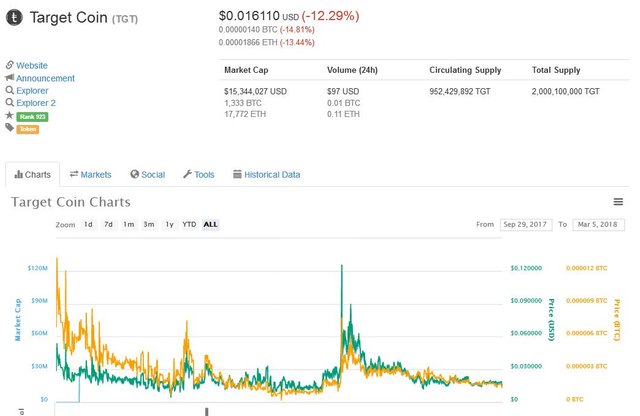Image resolution: width=640 pixels, height=416 pixels.
Task: Open the Explorer link
Action: tap(32, 90)
